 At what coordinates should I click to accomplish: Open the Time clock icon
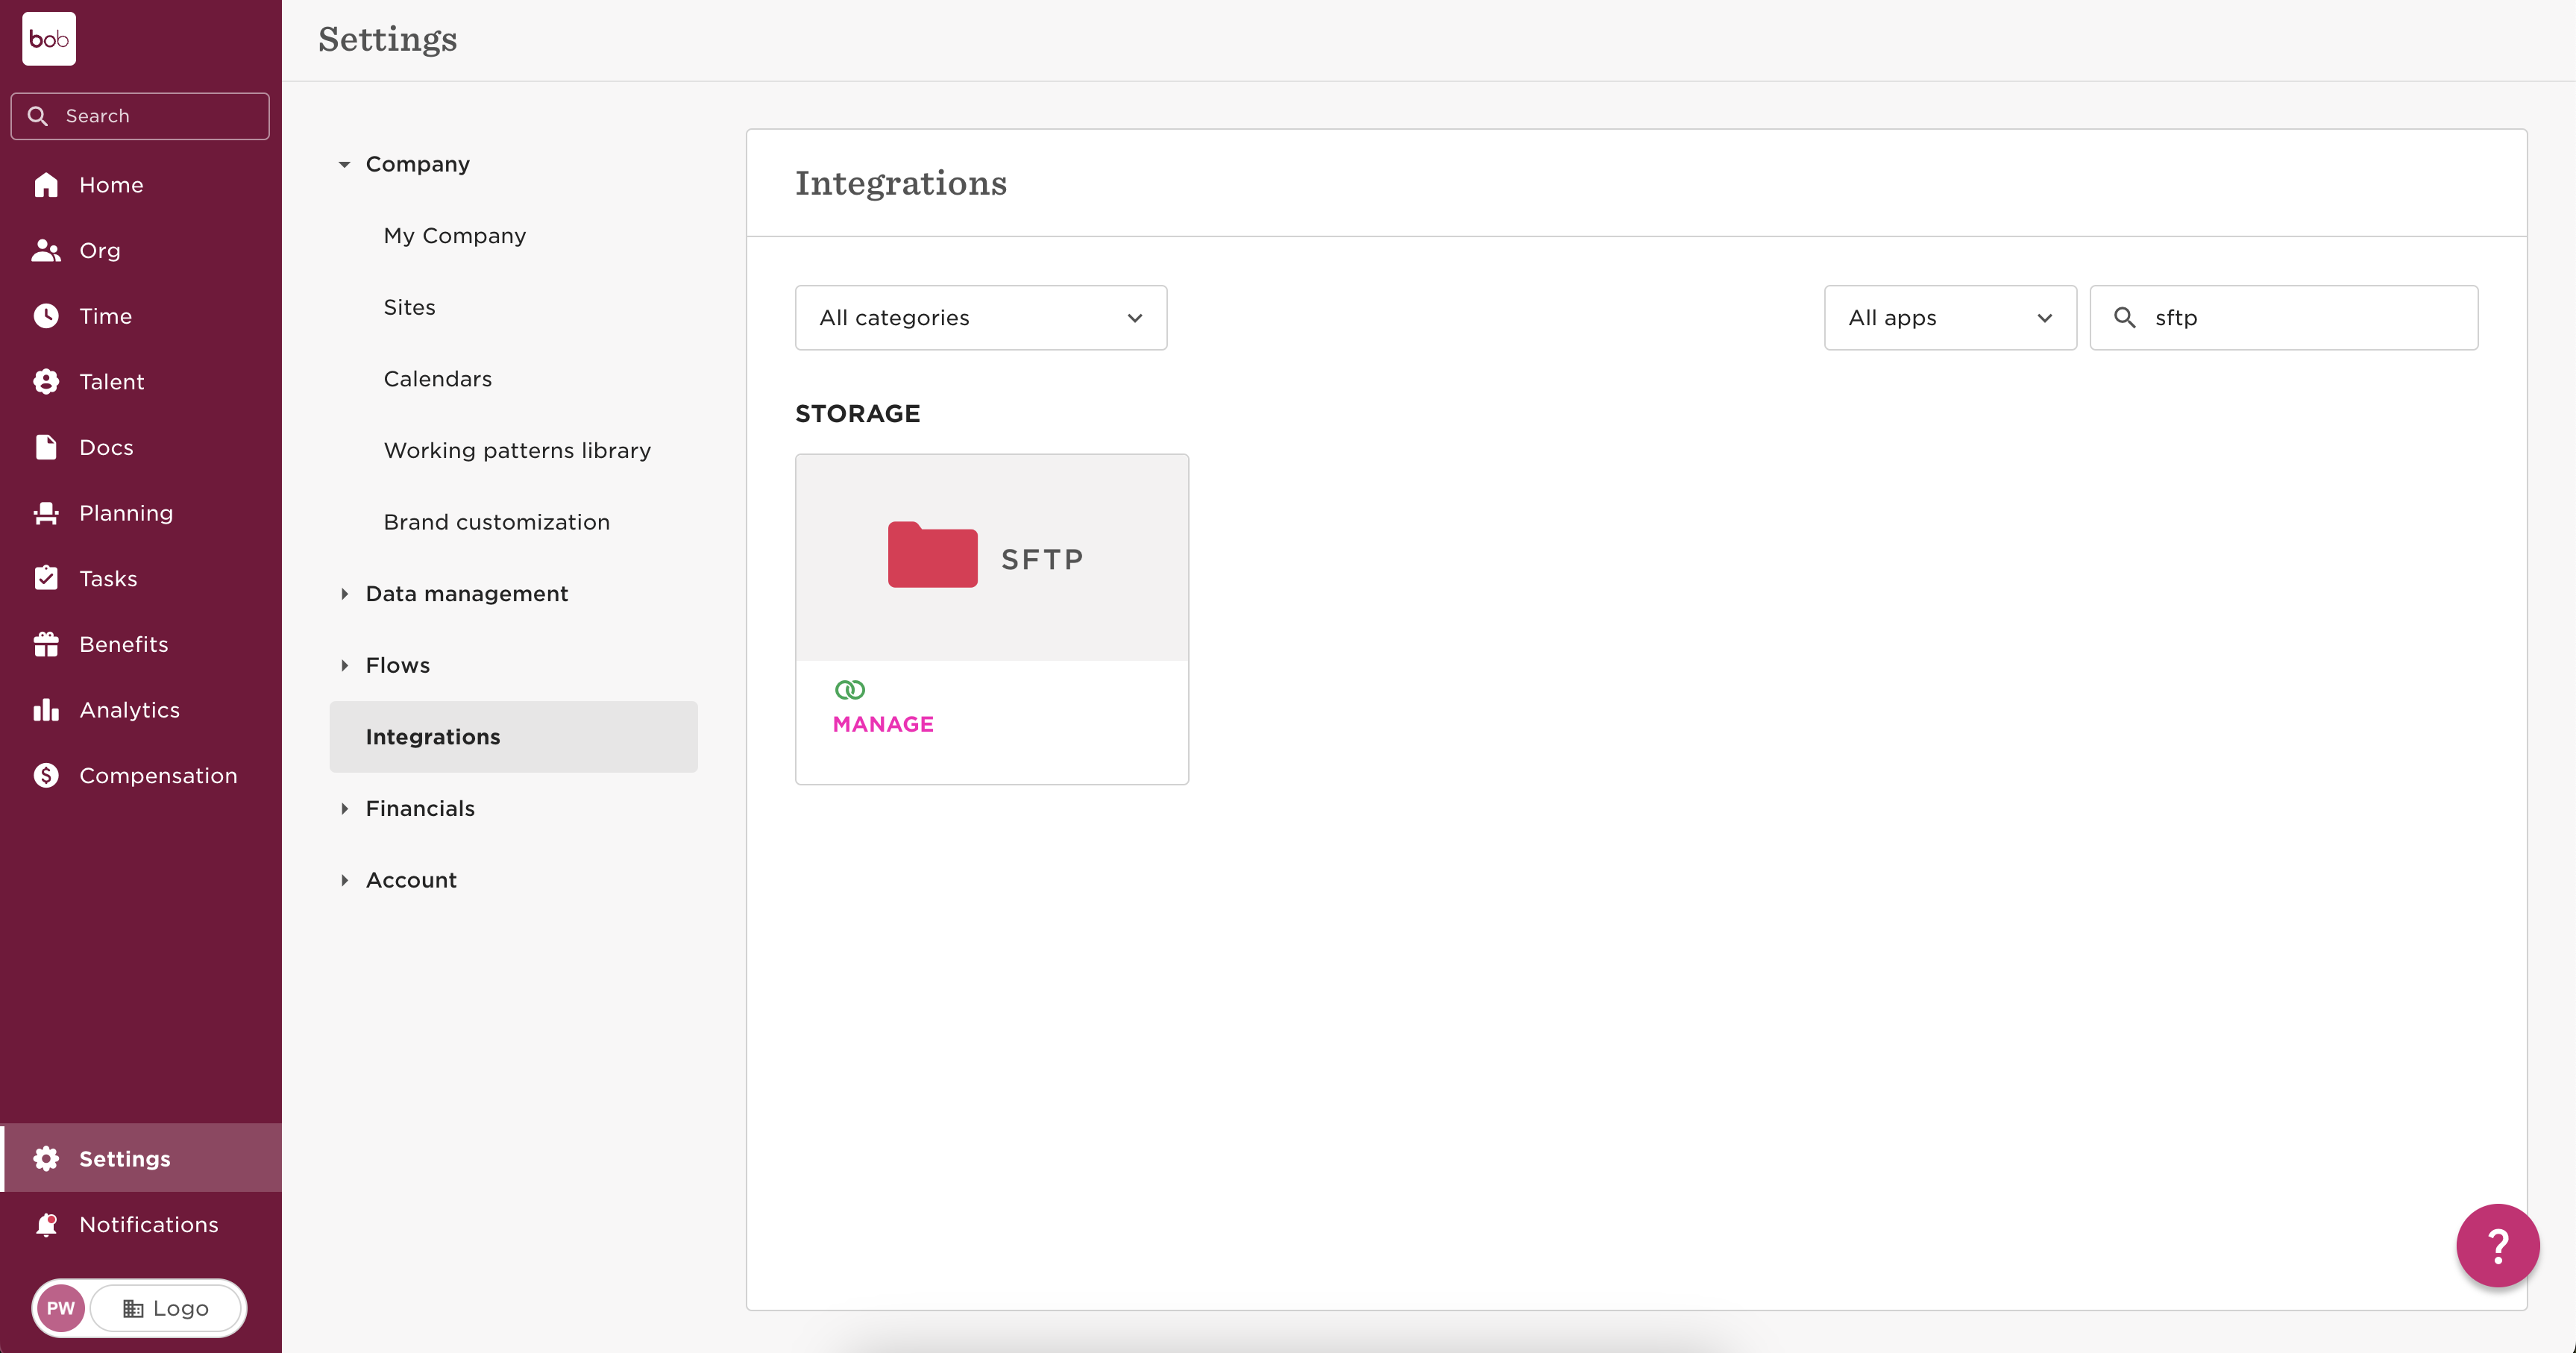46,316
